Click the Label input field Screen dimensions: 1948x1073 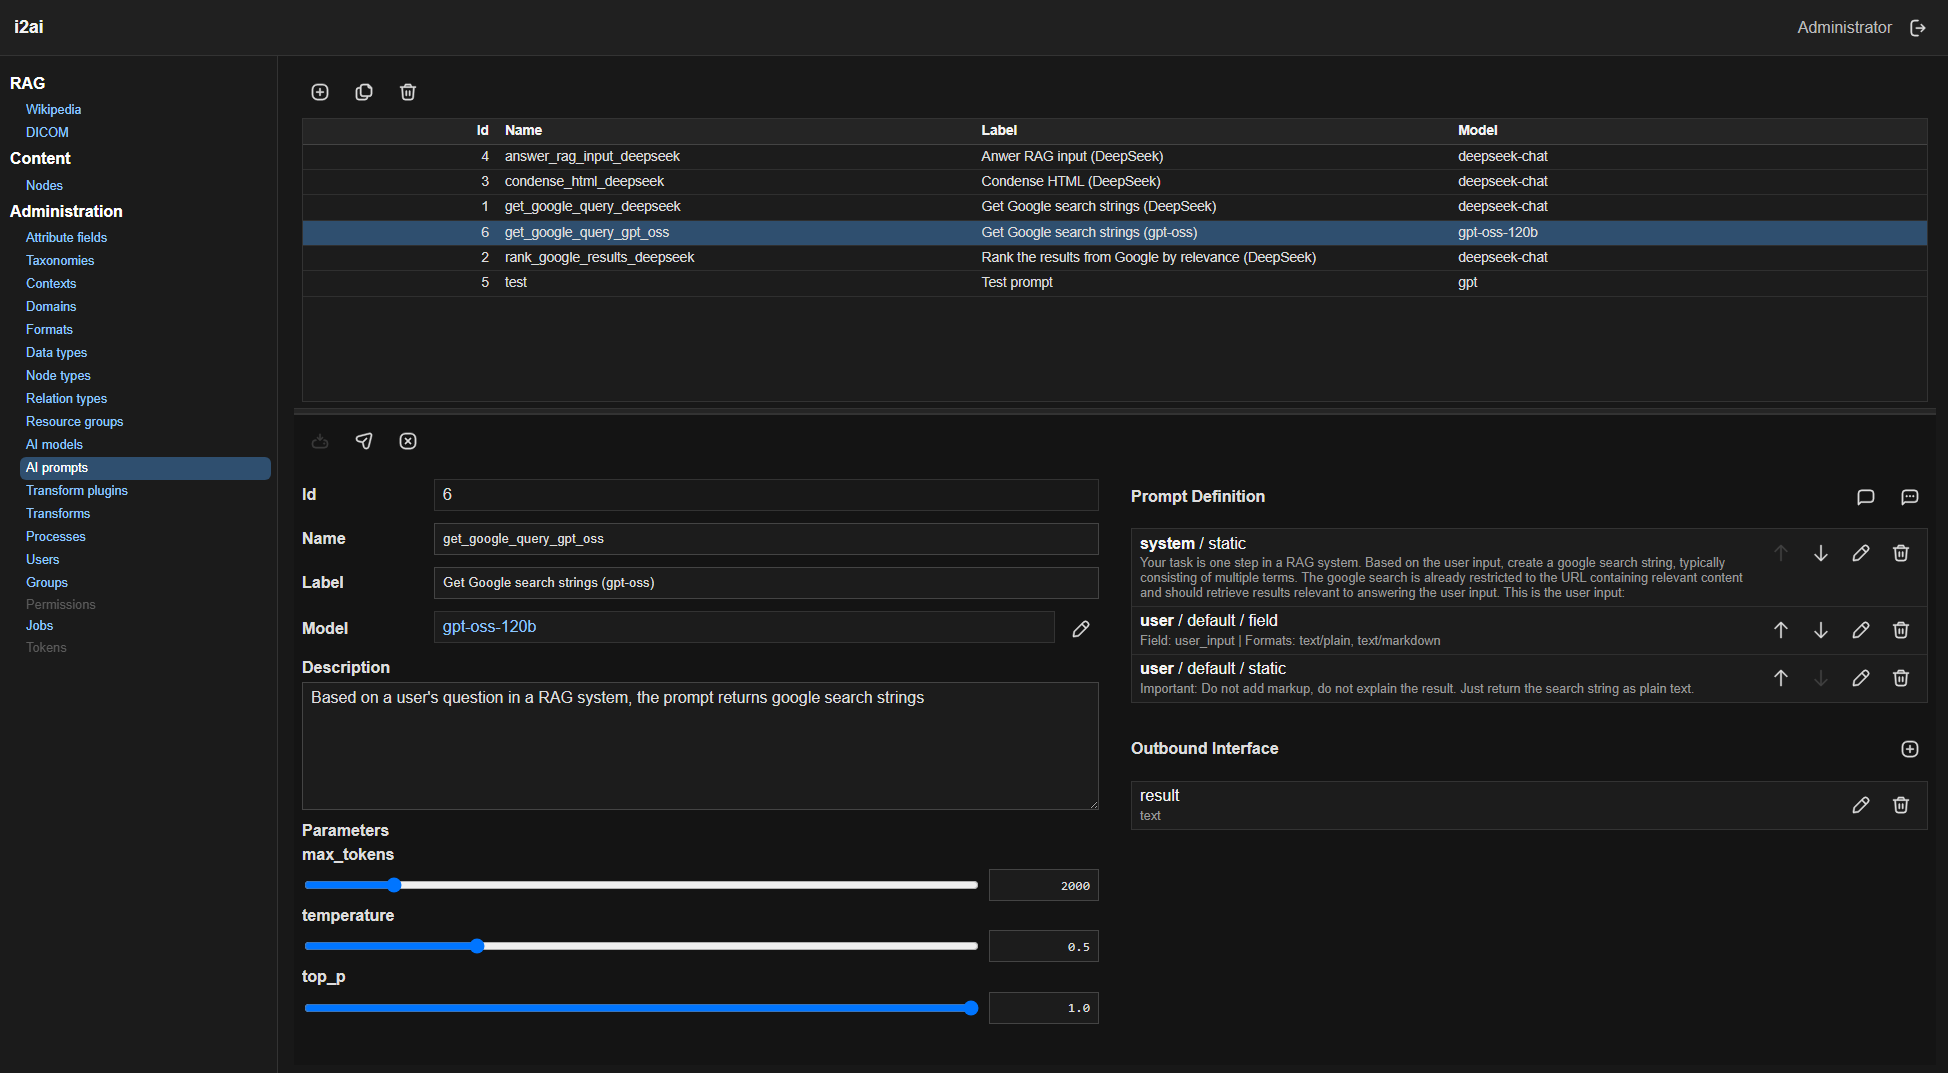click(766, 583)
